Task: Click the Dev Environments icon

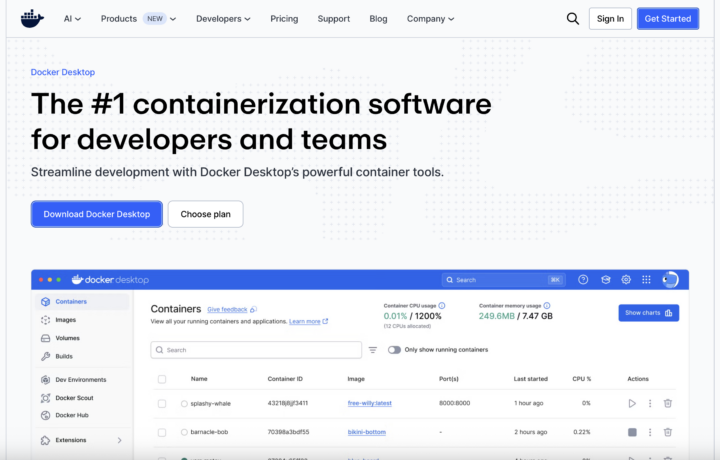Action: 45,380
